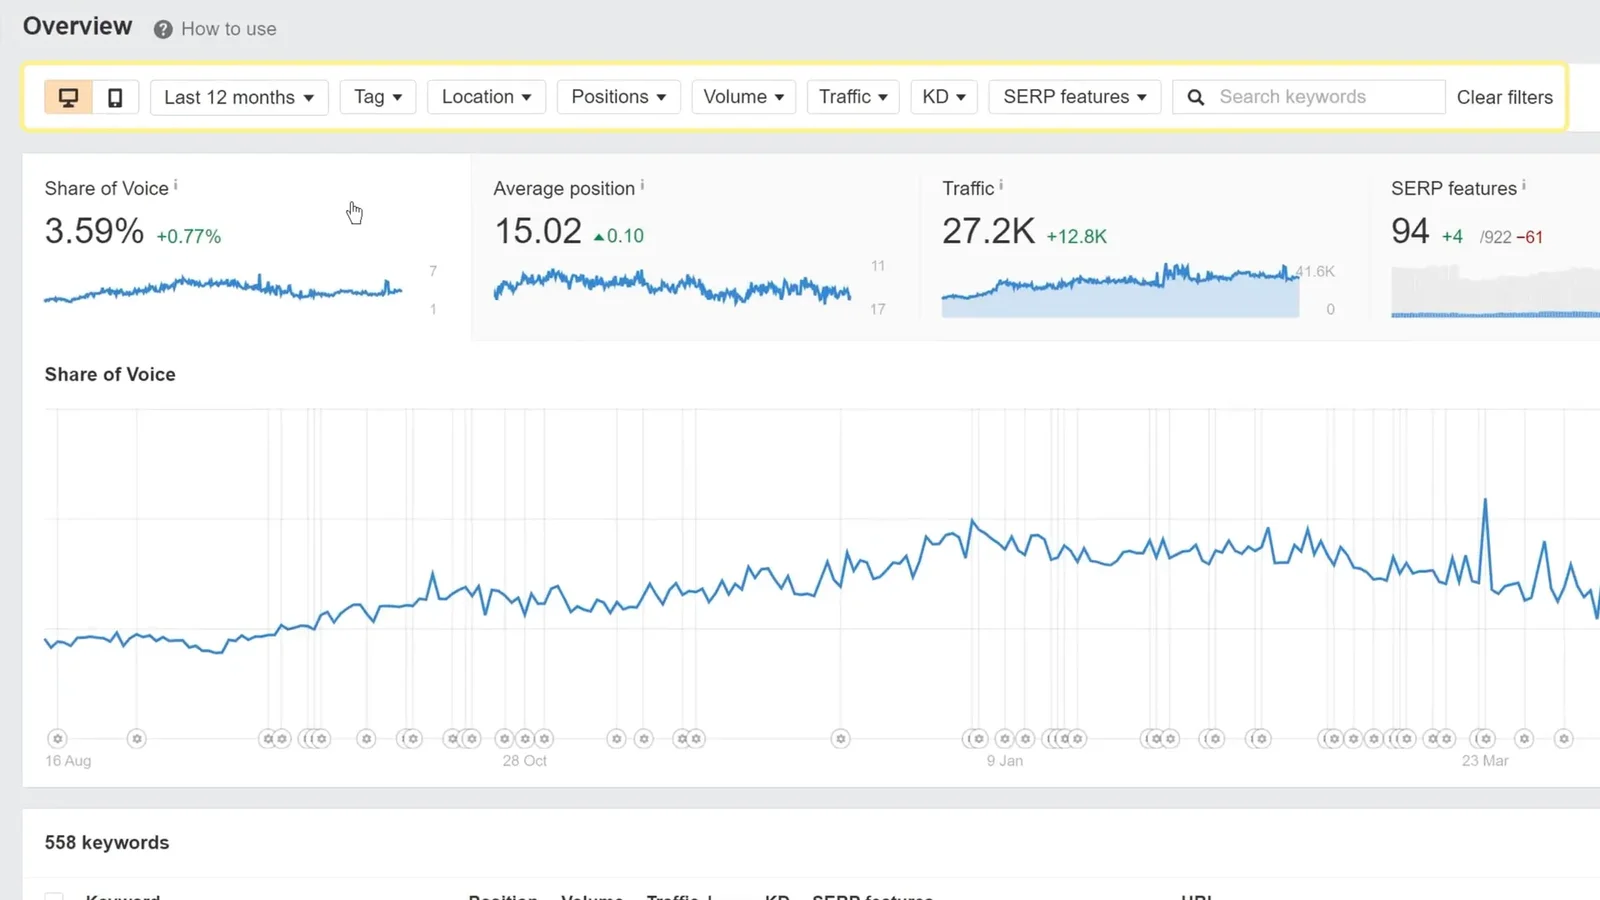1600x900 pixels.
Task: Click info icon beside SERP features metric
Action: (x=1524, y=185)
